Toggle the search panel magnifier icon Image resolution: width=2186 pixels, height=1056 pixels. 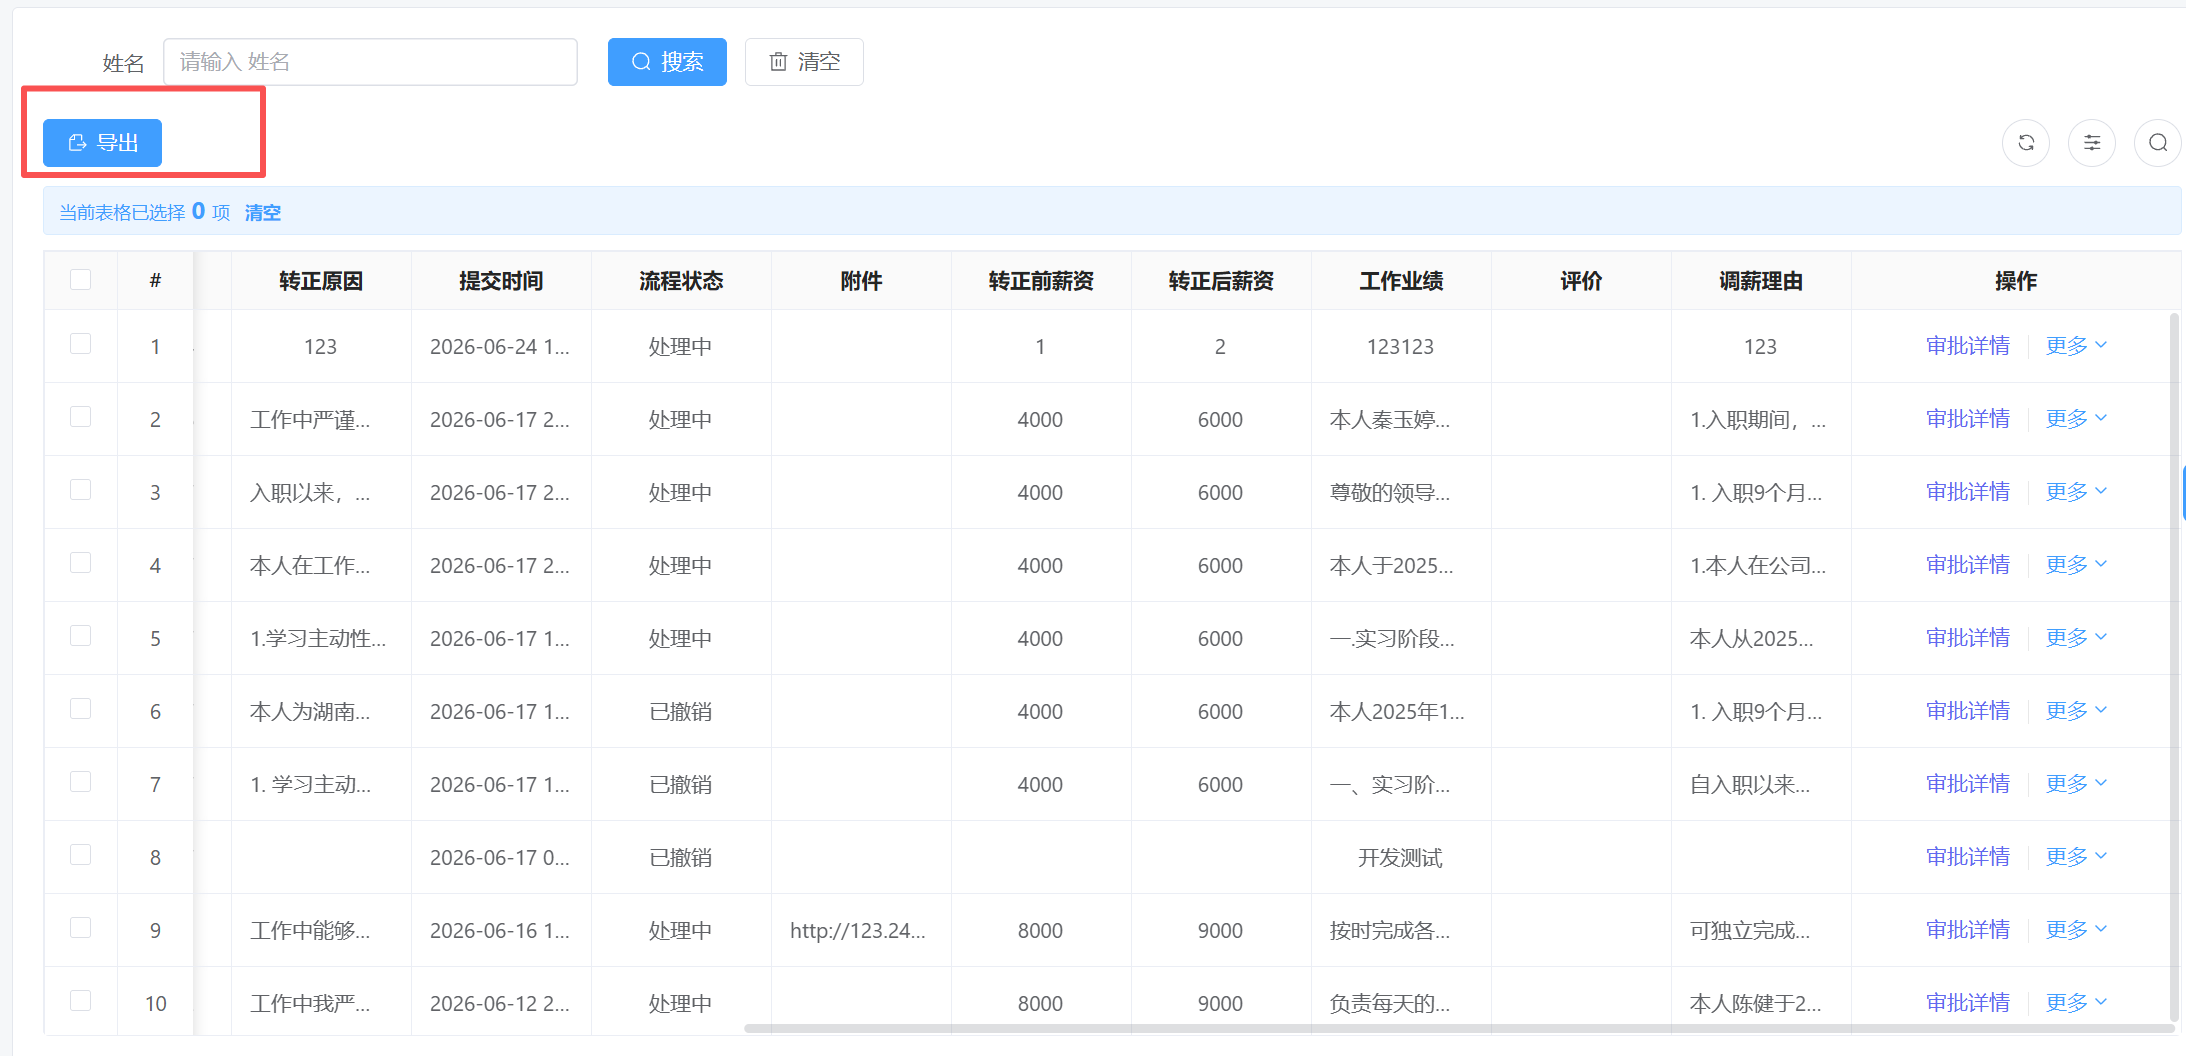tap(2158, 143)
